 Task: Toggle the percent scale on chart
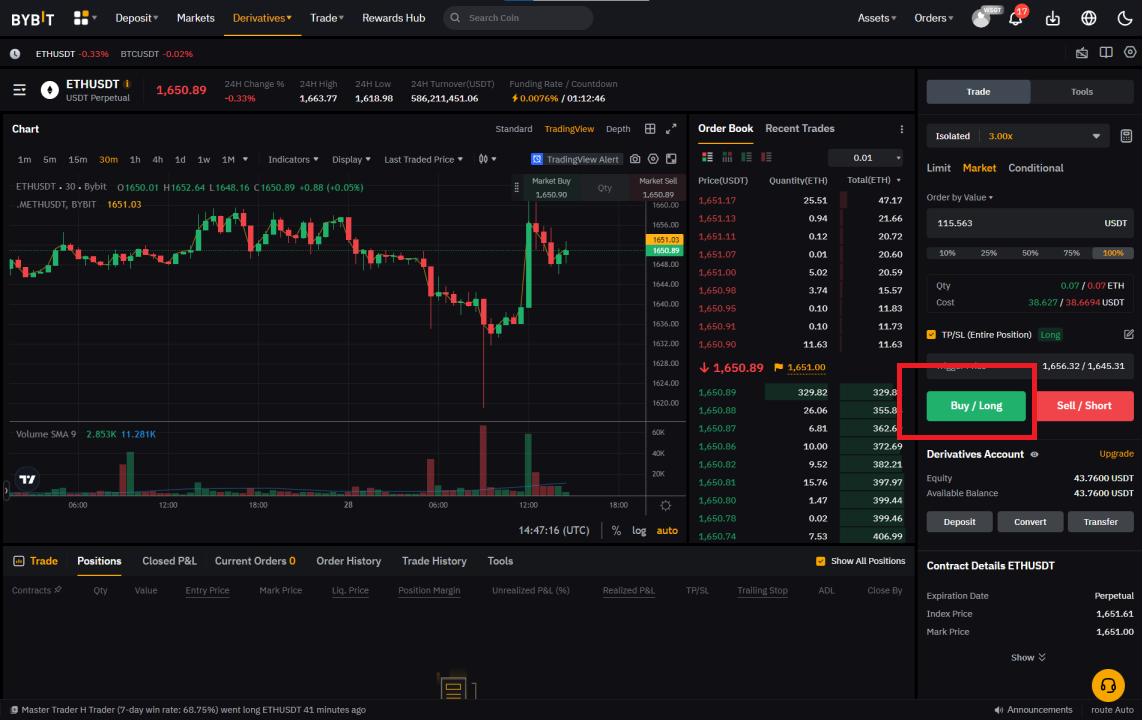click(x=617, y=530)
